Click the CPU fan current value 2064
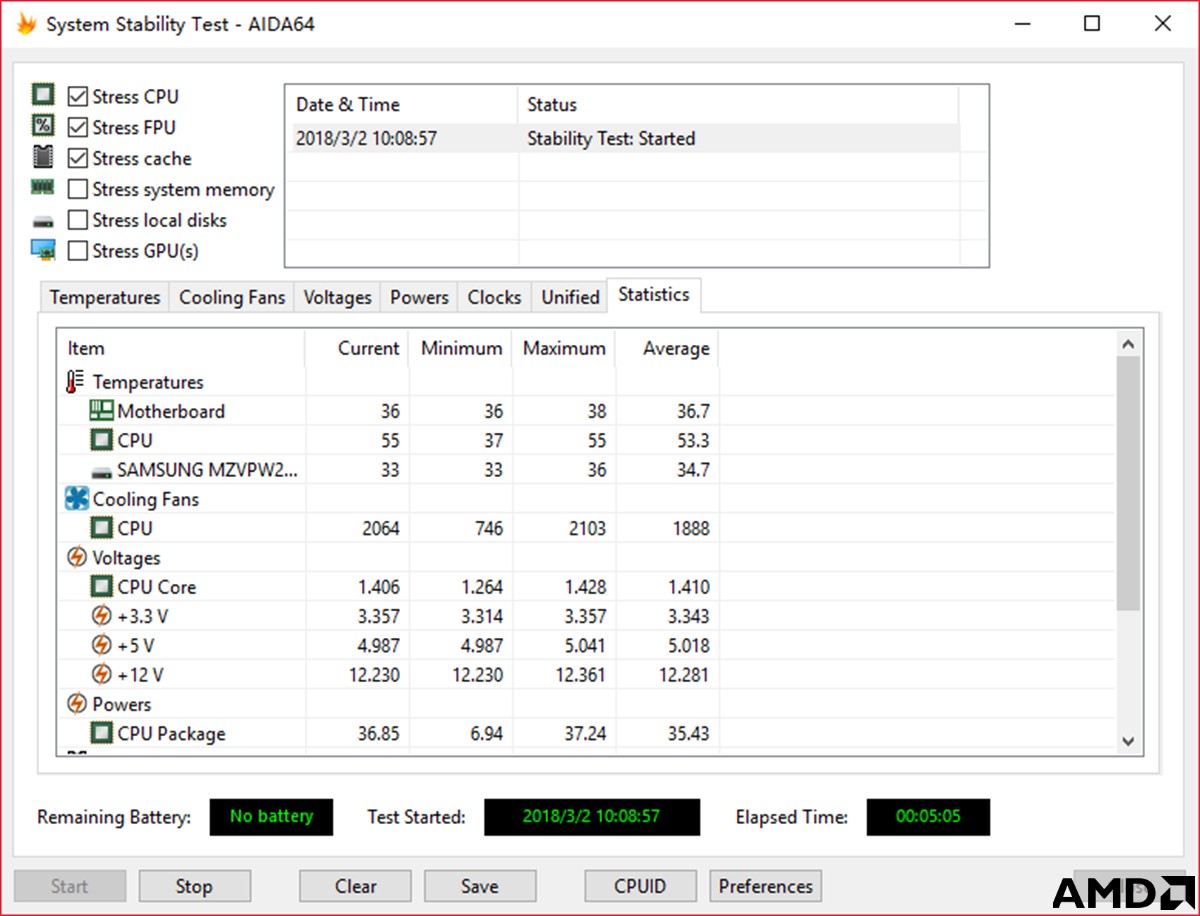The image size is (1200, 916). 380,529
